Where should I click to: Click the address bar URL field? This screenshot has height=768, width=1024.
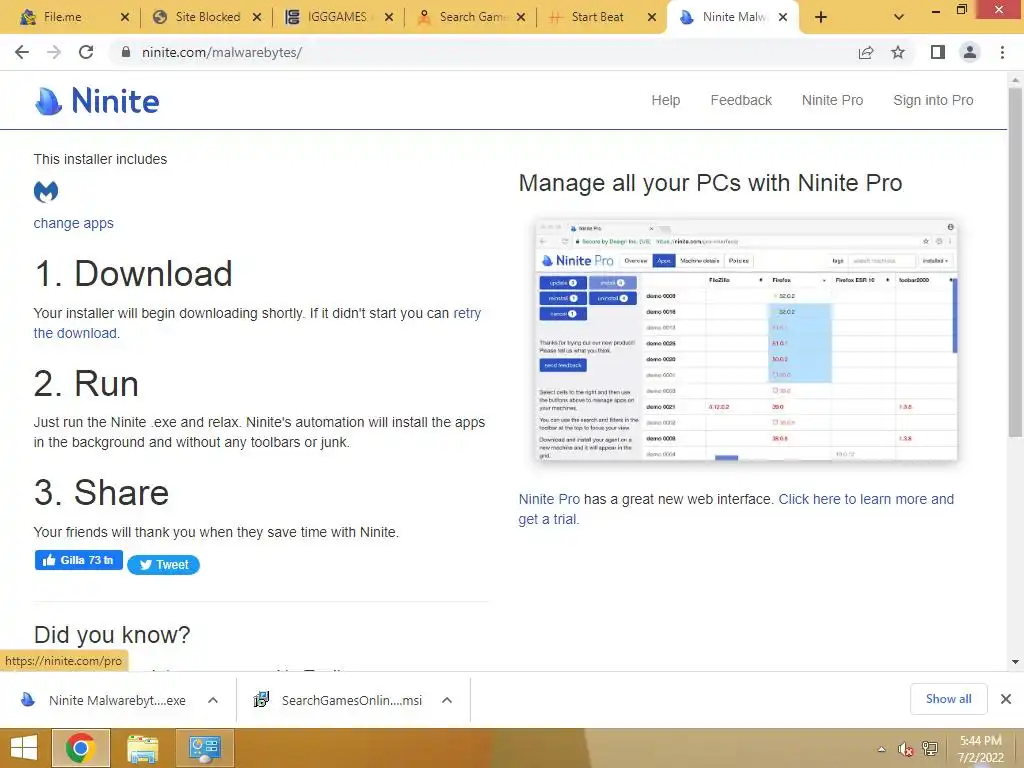[483, 52]
